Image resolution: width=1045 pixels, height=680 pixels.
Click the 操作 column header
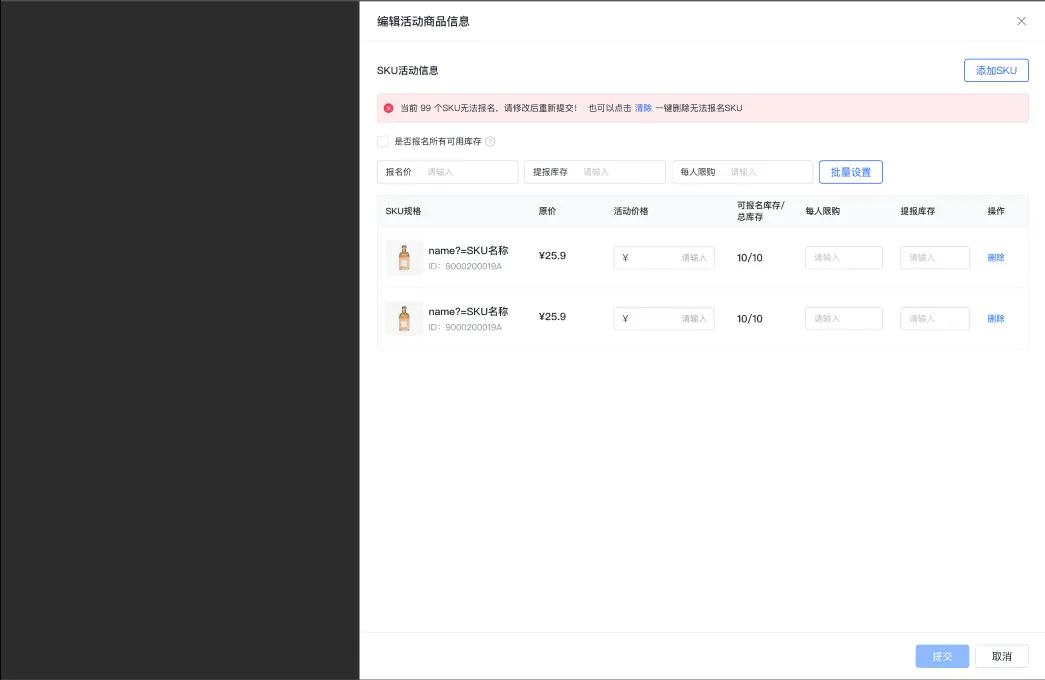996,211
